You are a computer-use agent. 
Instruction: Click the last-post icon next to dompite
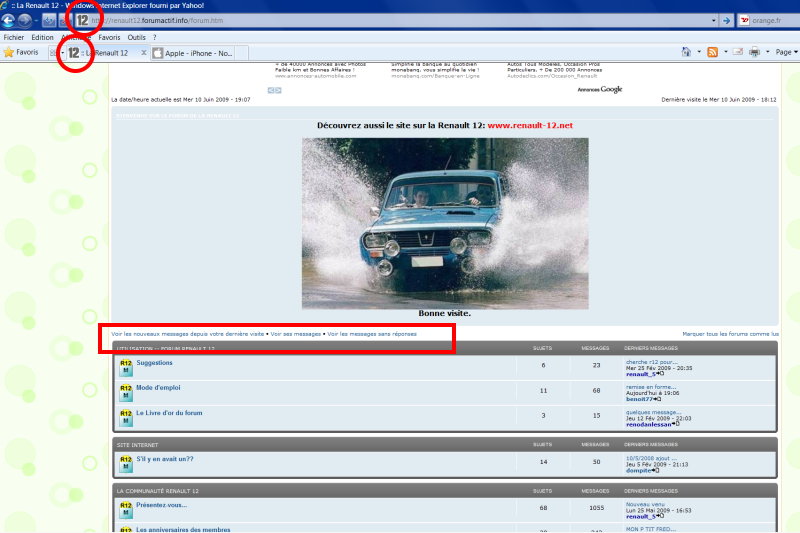click(x=656, y=470)
